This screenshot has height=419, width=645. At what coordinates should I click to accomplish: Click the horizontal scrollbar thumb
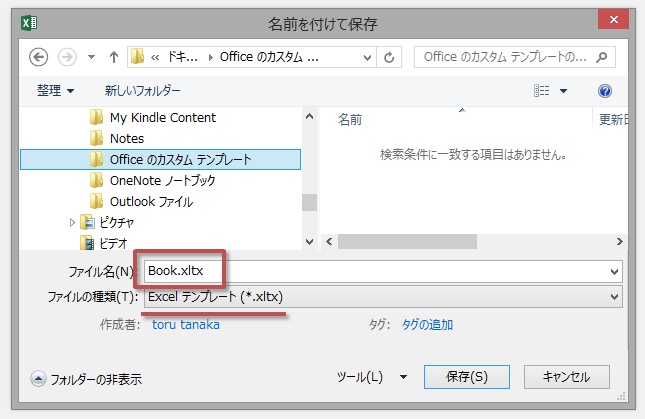pyautogui.click(x=407, y=241)
